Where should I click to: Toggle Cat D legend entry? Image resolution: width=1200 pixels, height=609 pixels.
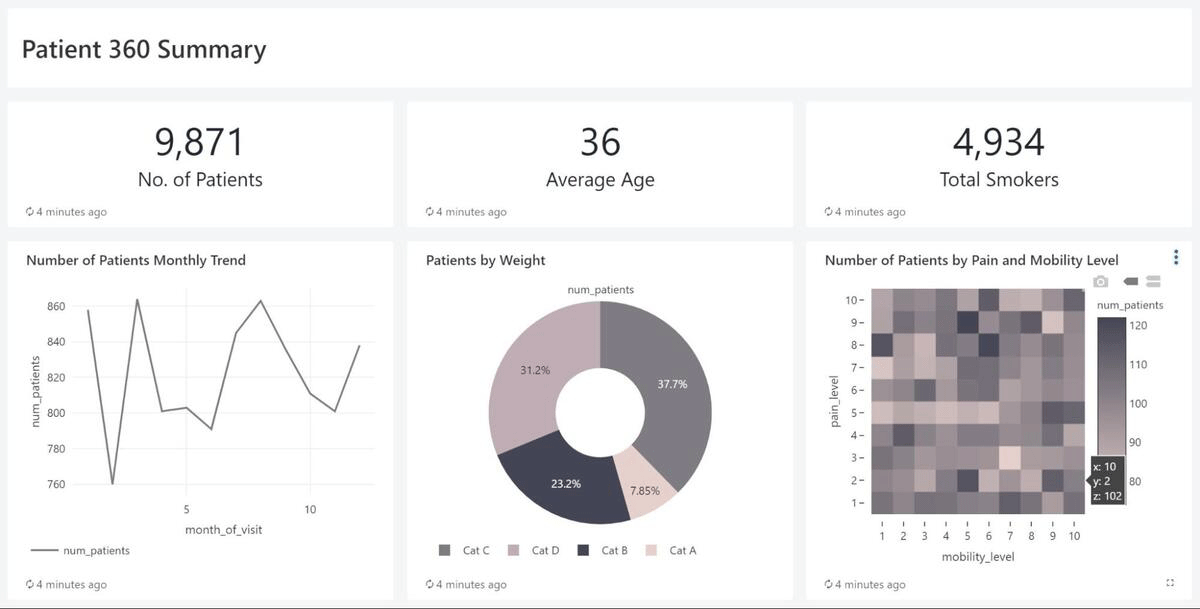tap(534, 550)
